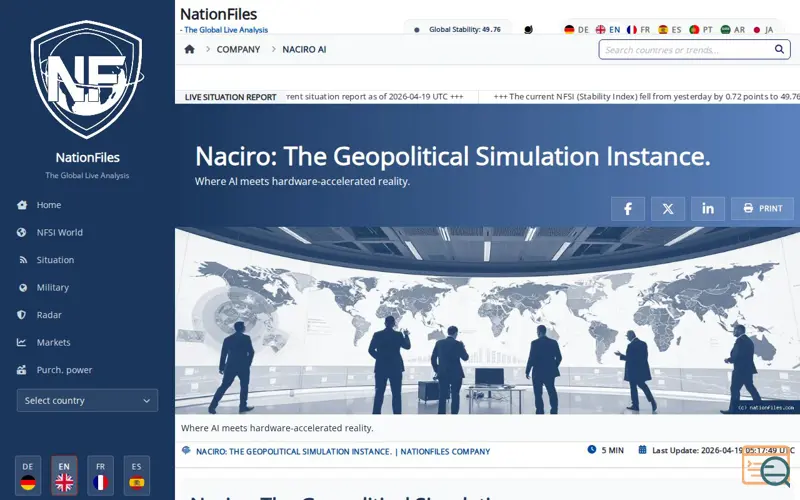Choose EN in the top language bar
Image resolution: width=800 pixels, height=500 pixels.
608,30
